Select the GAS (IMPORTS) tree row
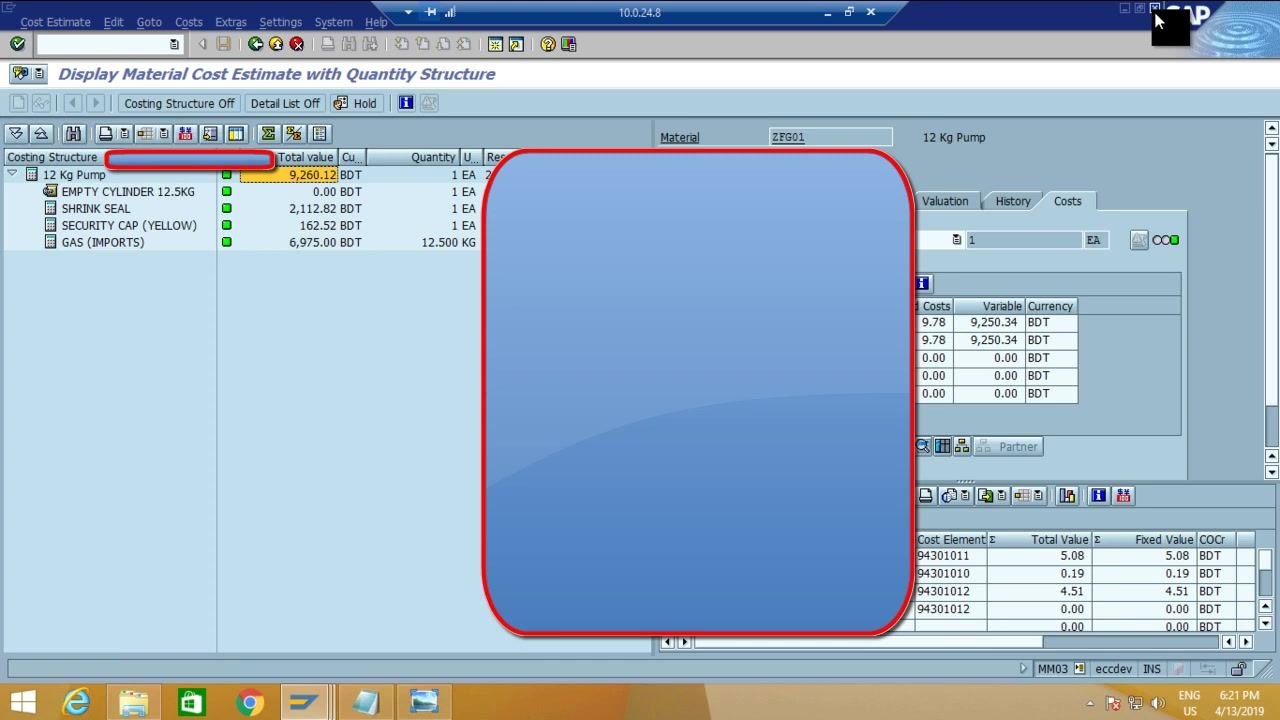 pos(102,242)
